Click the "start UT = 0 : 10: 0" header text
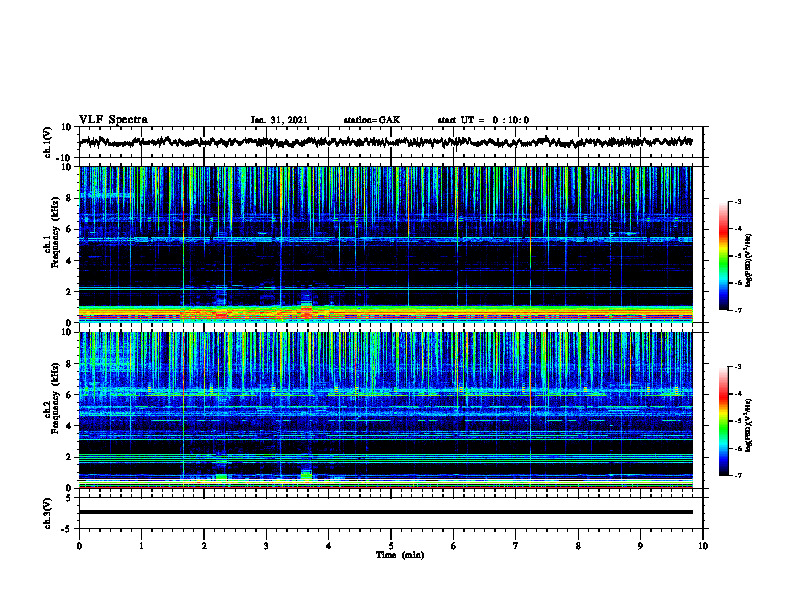Image resolution: width=792 pixels, height=612 pixels. [483, 120]
